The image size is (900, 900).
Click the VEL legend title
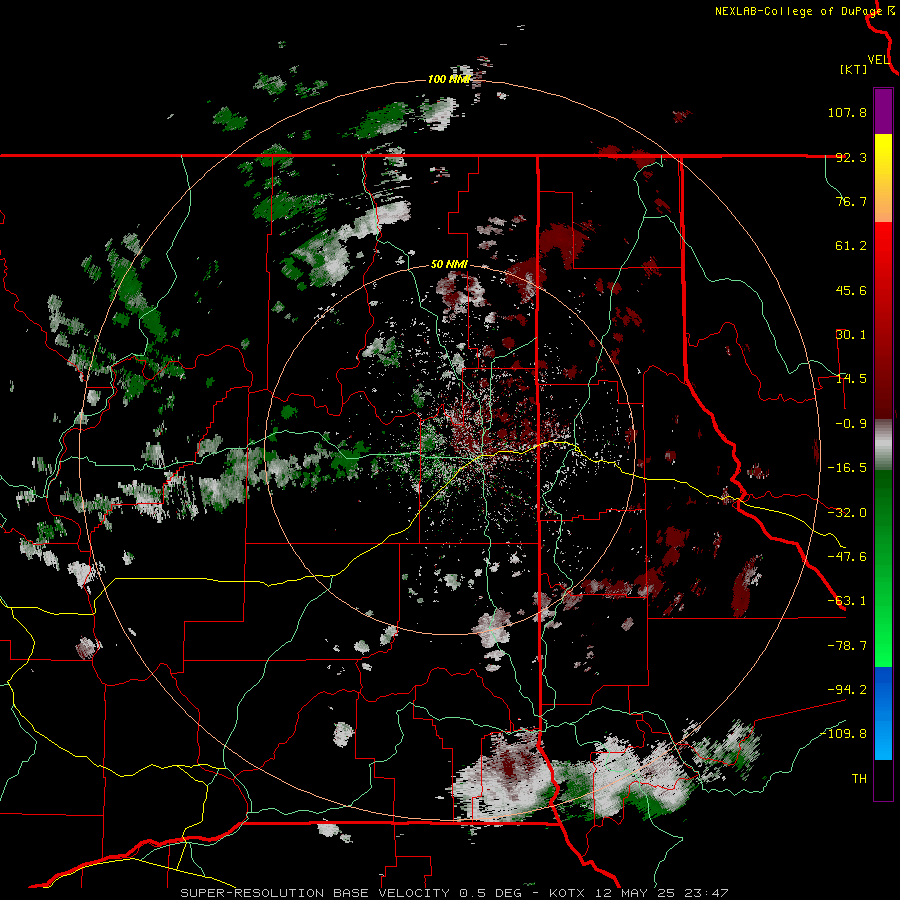[x=878, y=60]
